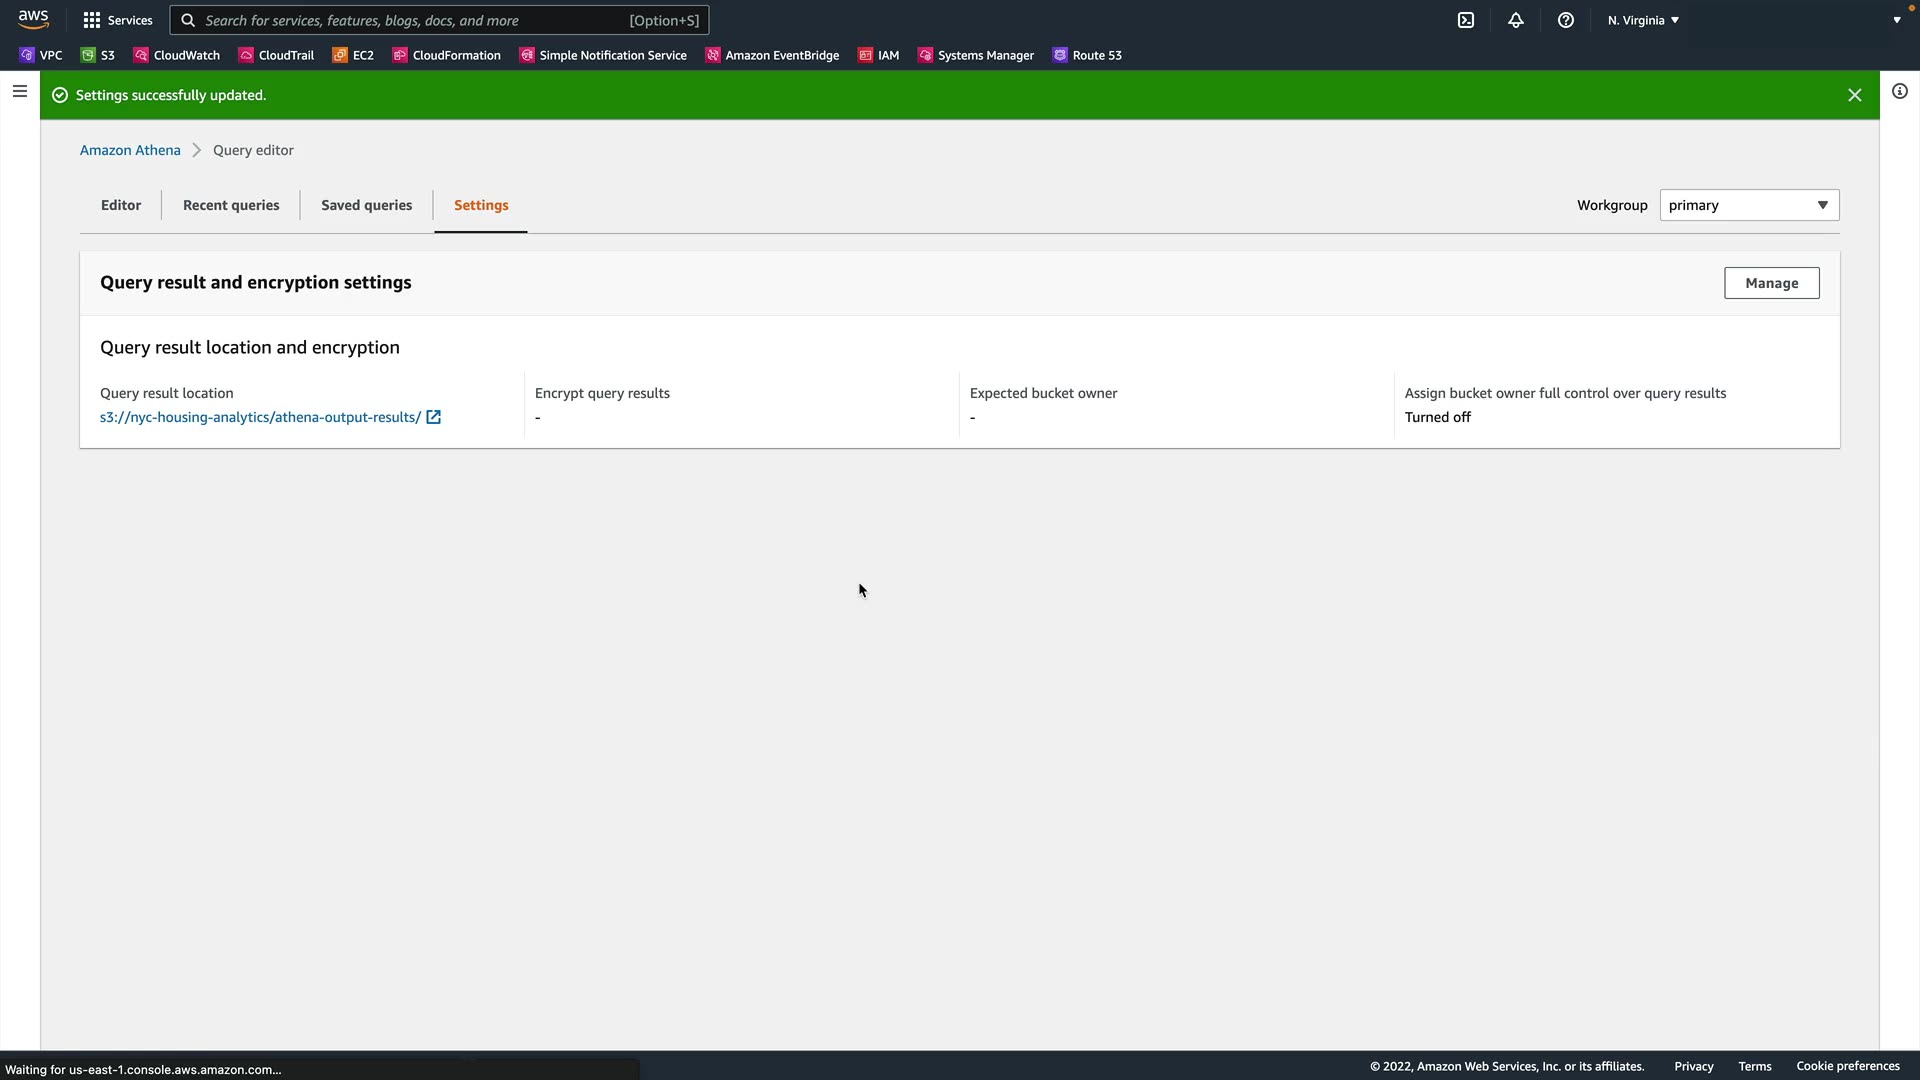Expand the Workgroup primary dropdown

(1749, 205)
